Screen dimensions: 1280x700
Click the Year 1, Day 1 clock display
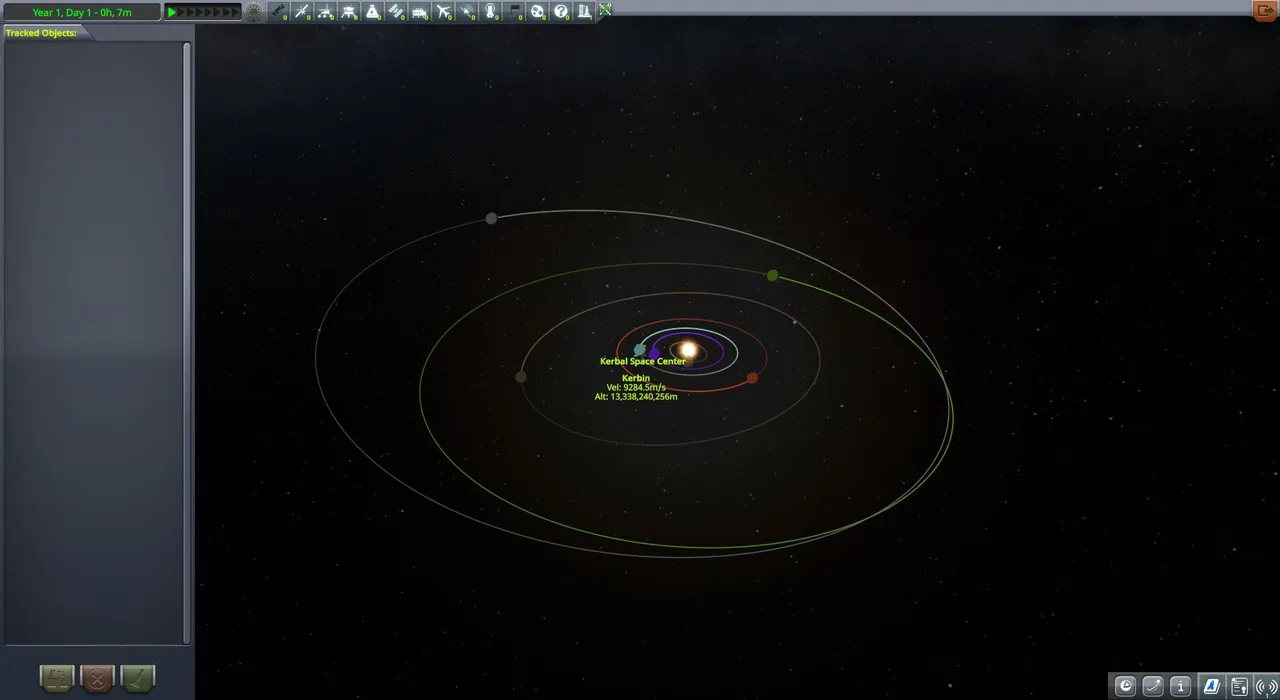tap(82, 12)
